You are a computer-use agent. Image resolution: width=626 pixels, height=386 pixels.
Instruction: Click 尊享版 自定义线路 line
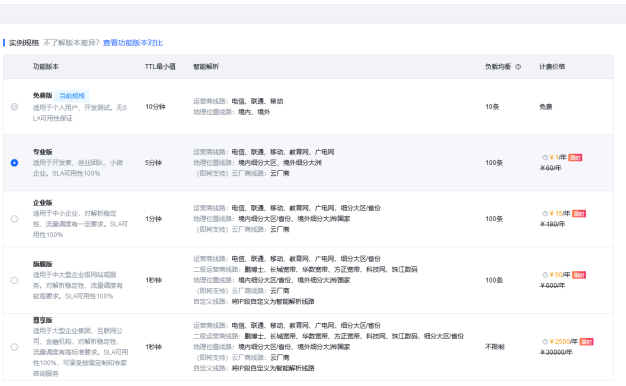(254, 368)
